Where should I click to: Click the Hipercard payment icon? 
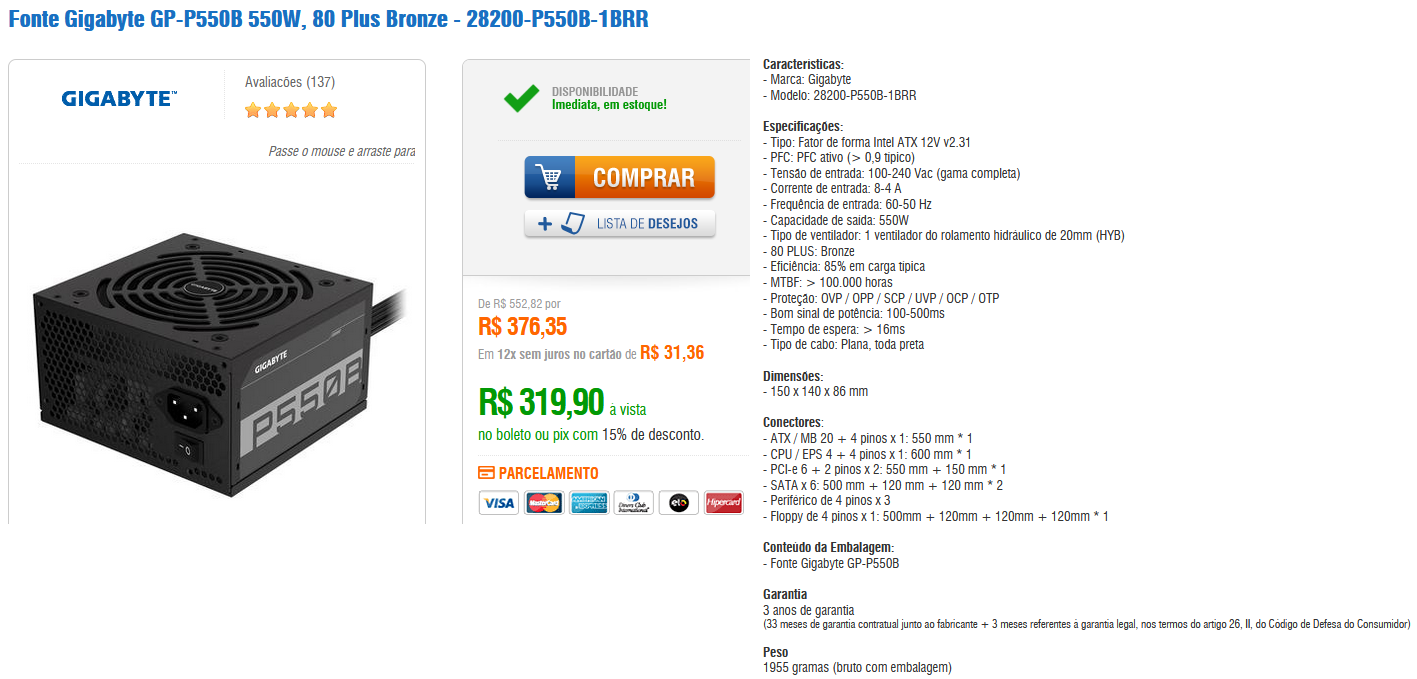point(723,503)
